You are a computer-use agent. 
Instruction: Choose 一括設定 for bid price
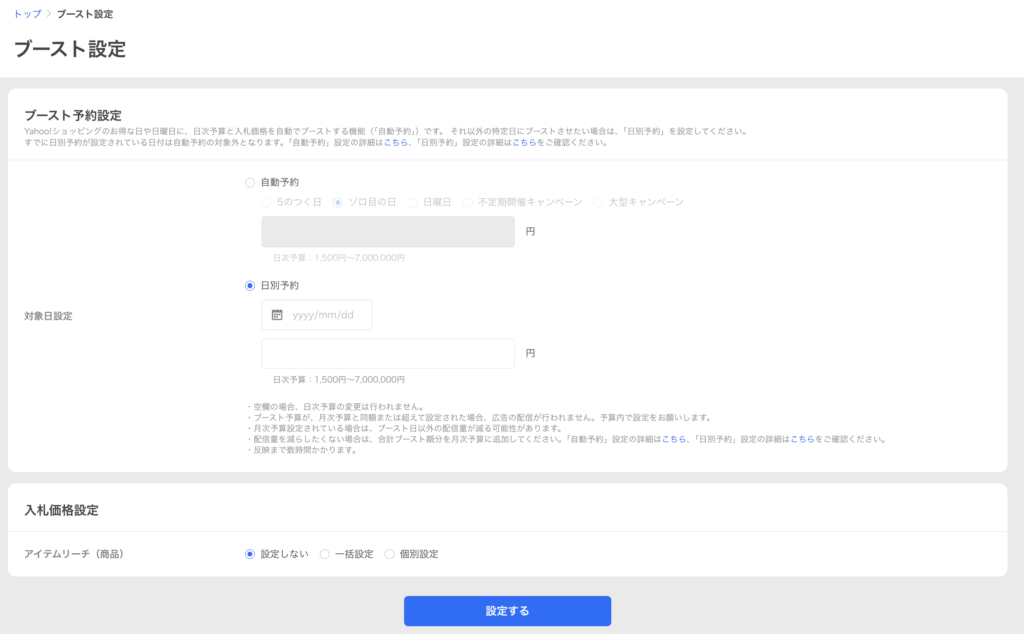[324, 554]
